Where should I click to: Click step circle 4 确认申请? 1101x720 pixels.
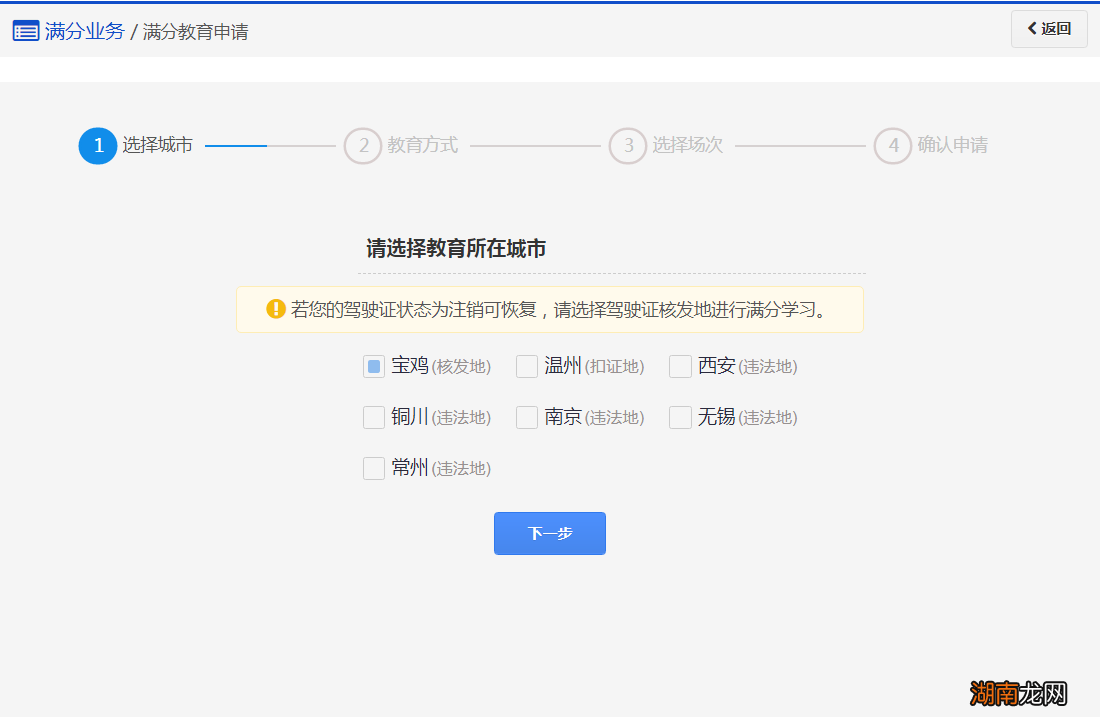point(893,145)
